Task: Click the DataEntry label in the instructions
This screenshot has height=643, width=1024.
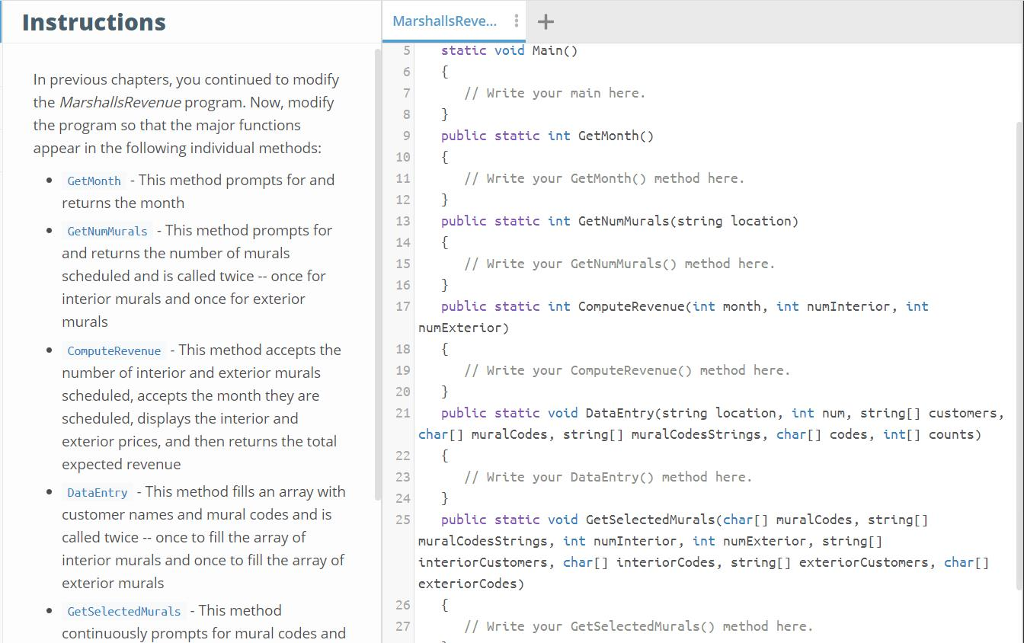Action: (x=96, y=492)
